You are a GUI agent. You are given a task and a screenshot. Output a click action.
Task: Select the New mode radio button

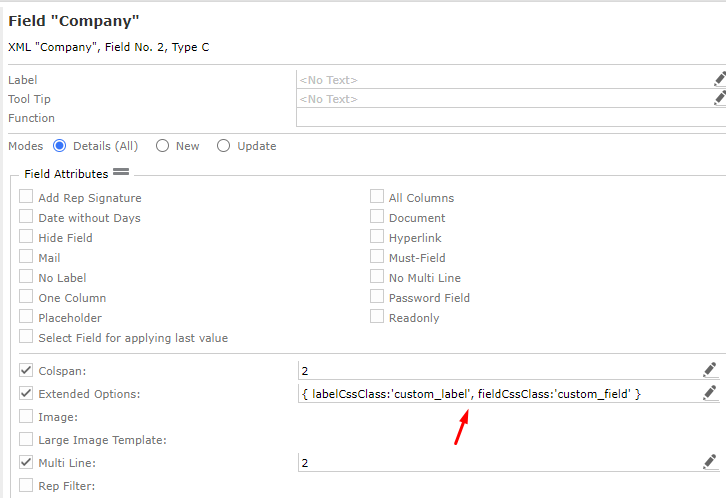(162, 146)
